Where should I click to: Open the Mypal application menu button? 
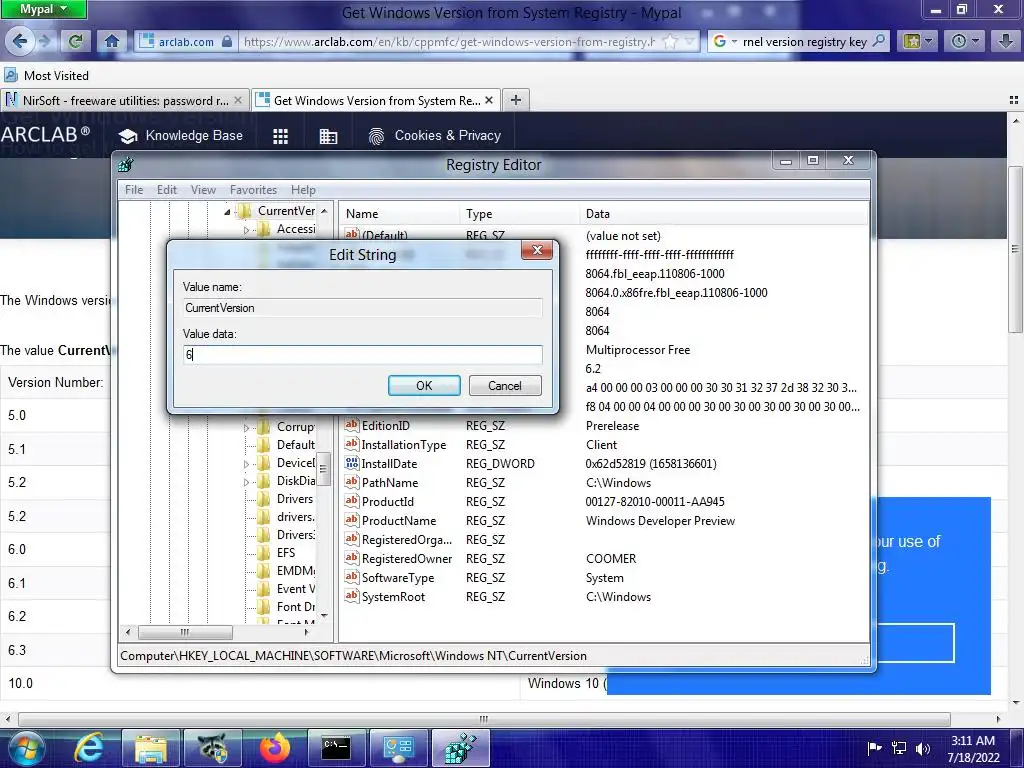click(43, 9)
